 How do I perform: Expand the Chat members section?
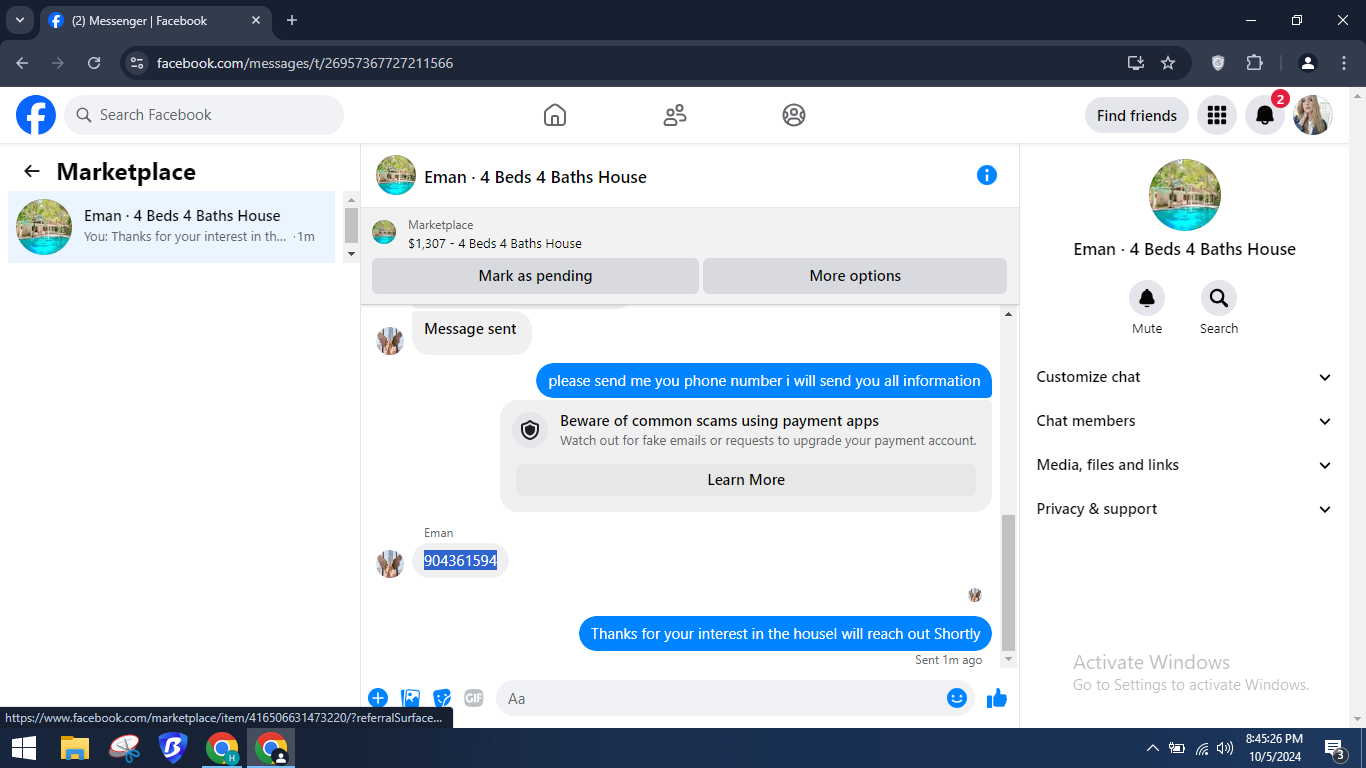click(x=1184, y=421)
